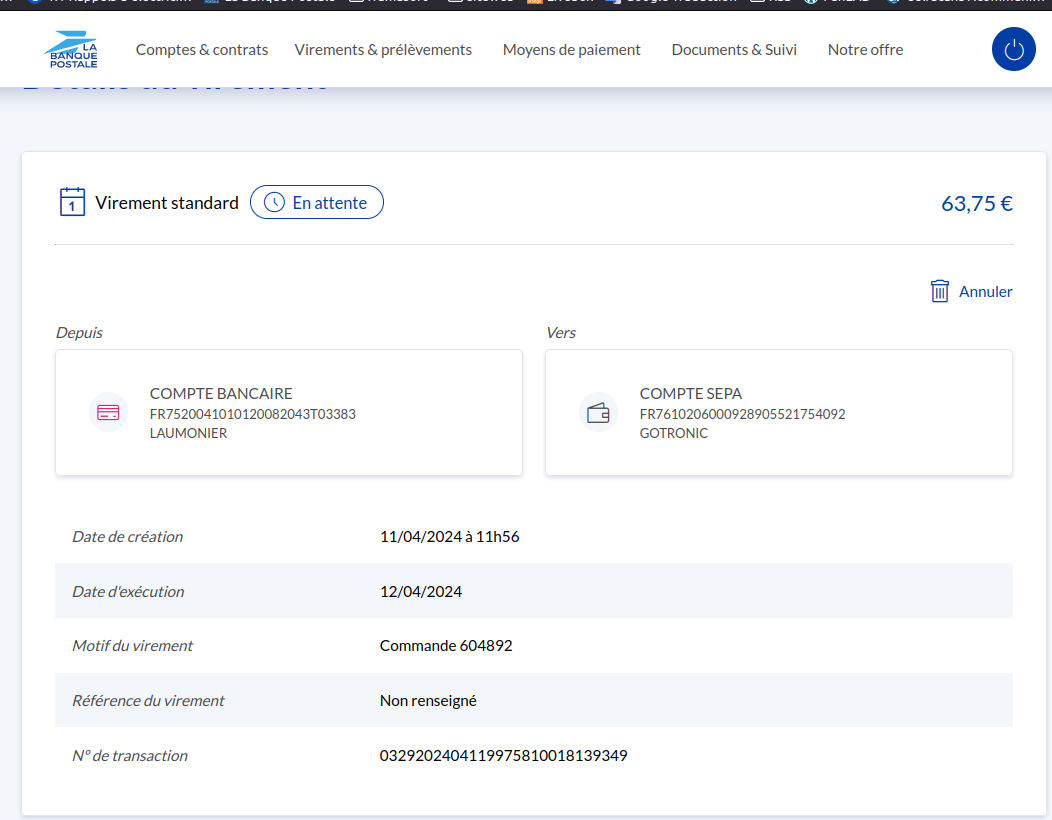Image resolution: width=1052 pixels, height=820 pixels.
Task: Click the Annuler link text
Action: 985,292
